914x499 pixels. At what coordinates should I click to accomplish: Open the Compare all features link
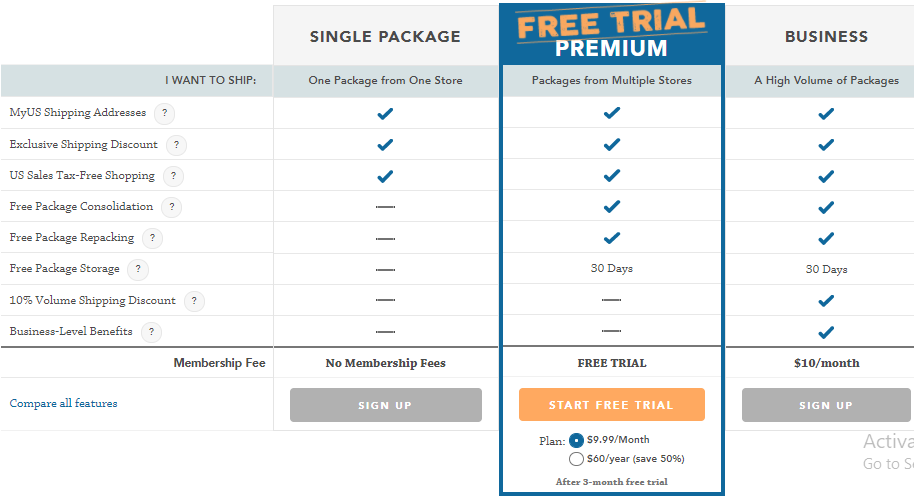tap(64, 403)
